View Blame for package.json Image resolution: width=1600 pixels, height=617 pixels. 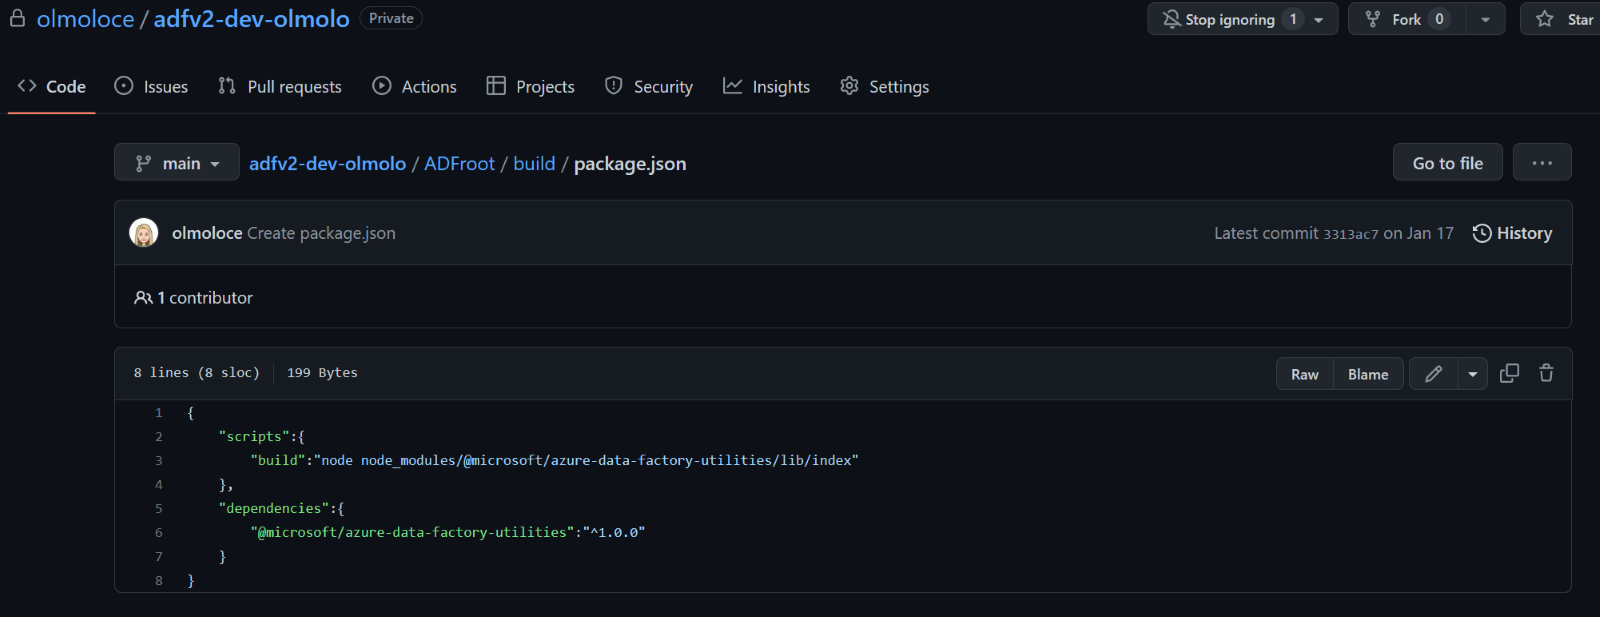click(1368, 374)
